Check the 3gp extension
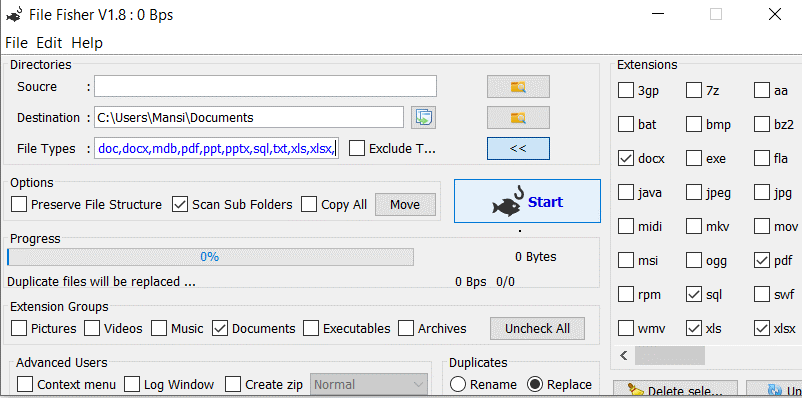The height and width of the screenshot is (398, 802). pyautogui.click(x=626, y=91)
